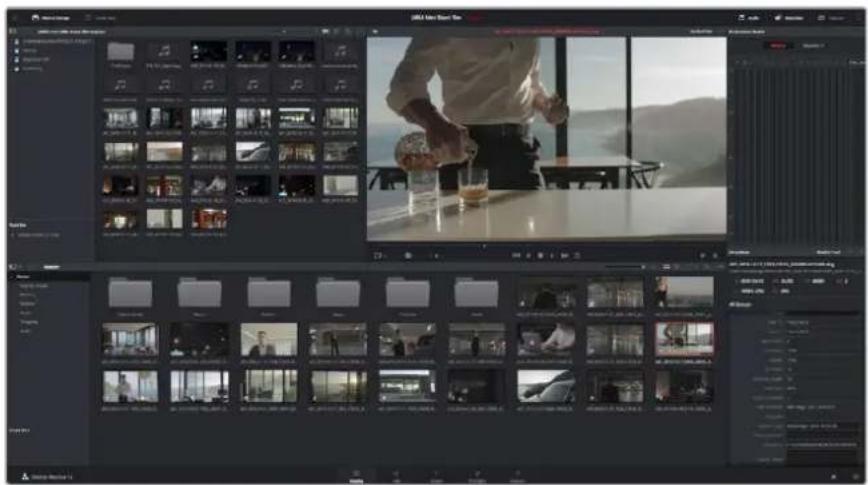This screenshot has width=868, height=485.
Task: Toggle the Media Storage panel button
Action: [50, 18]
